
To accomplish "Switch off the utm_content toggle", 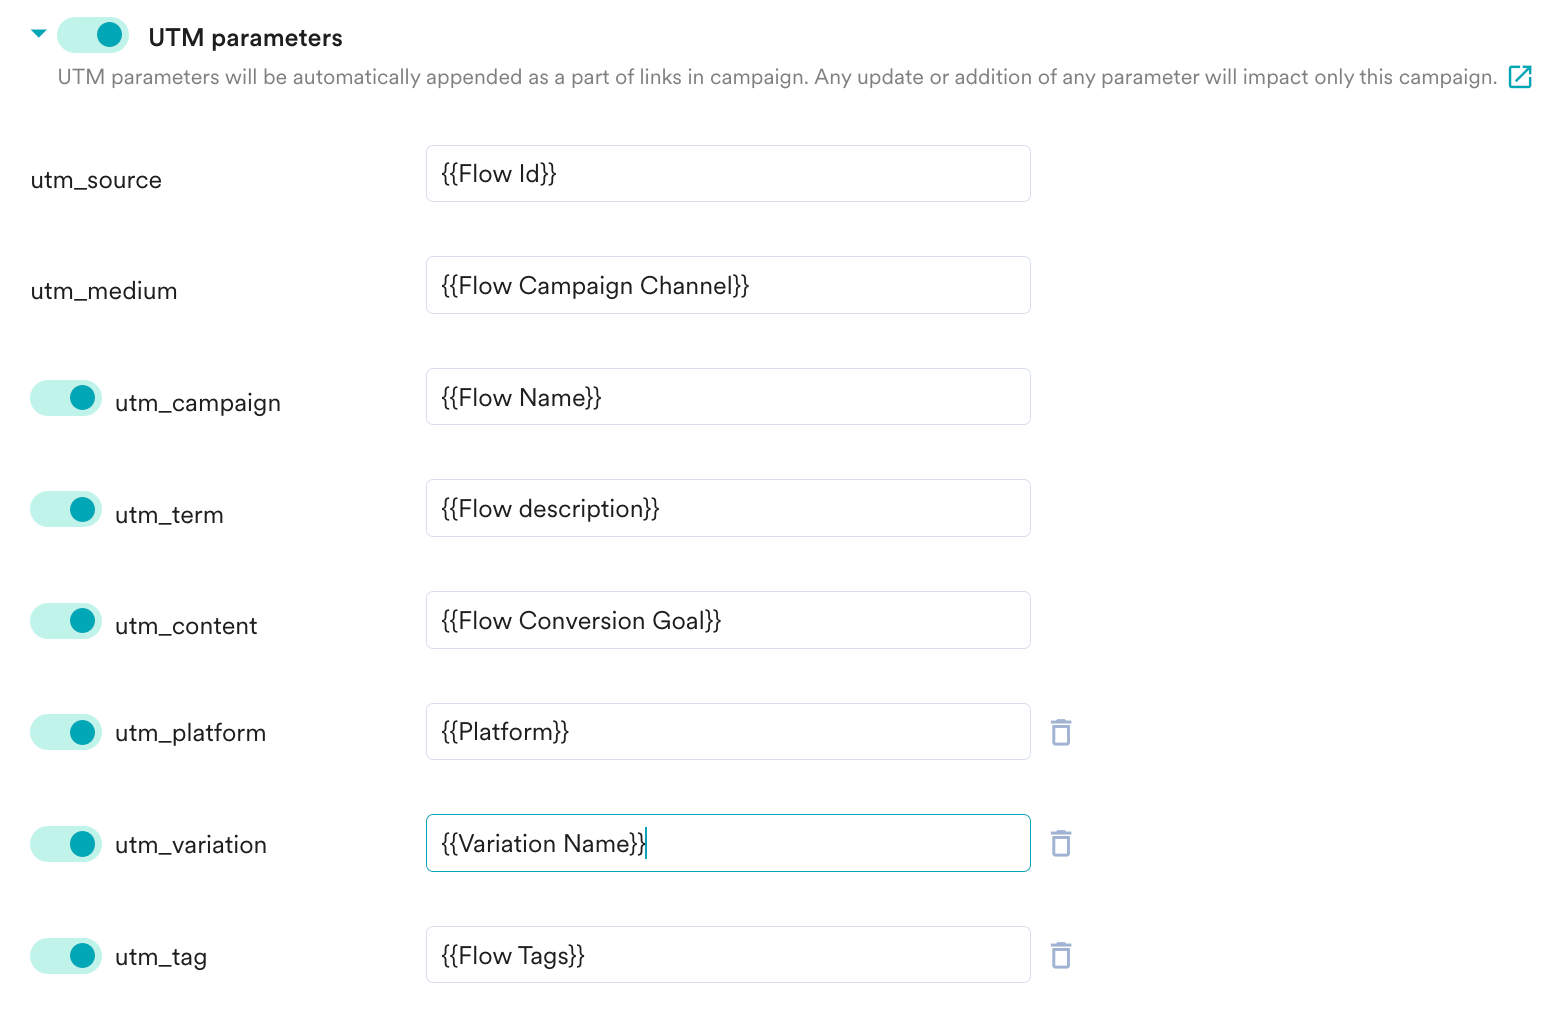I will coord(66,621).
